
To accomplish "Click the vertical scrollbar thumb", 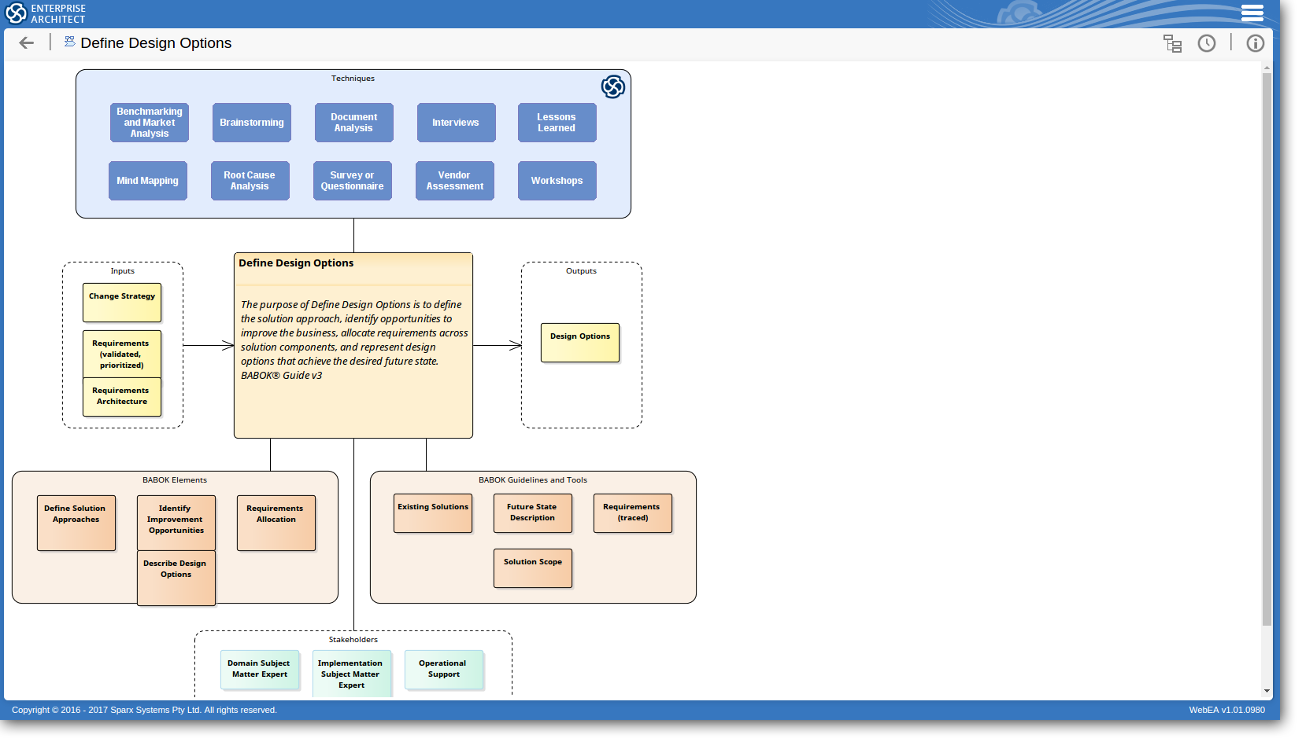I will click(1267, 350).
